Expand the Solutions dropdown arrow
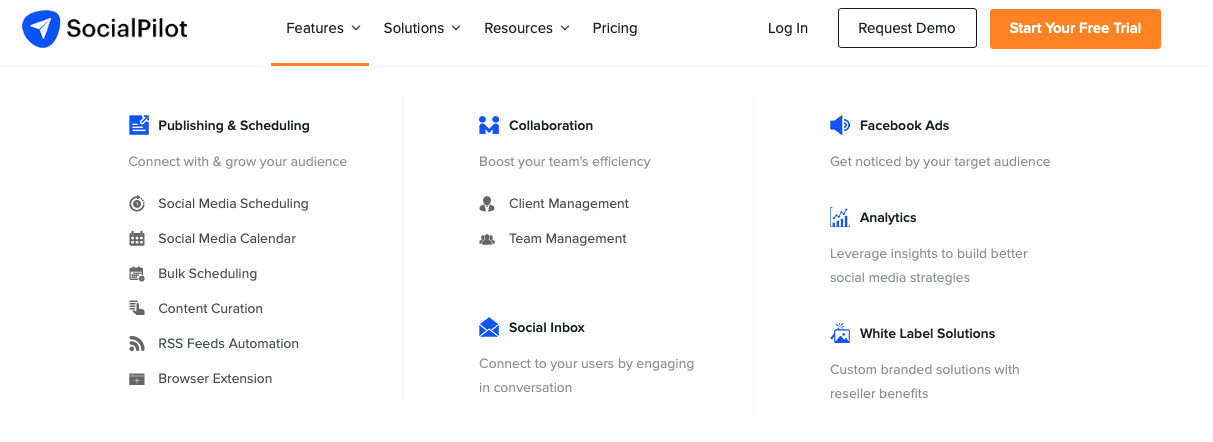The width and height of the screenshot is (1213, 442). (456, 28)
